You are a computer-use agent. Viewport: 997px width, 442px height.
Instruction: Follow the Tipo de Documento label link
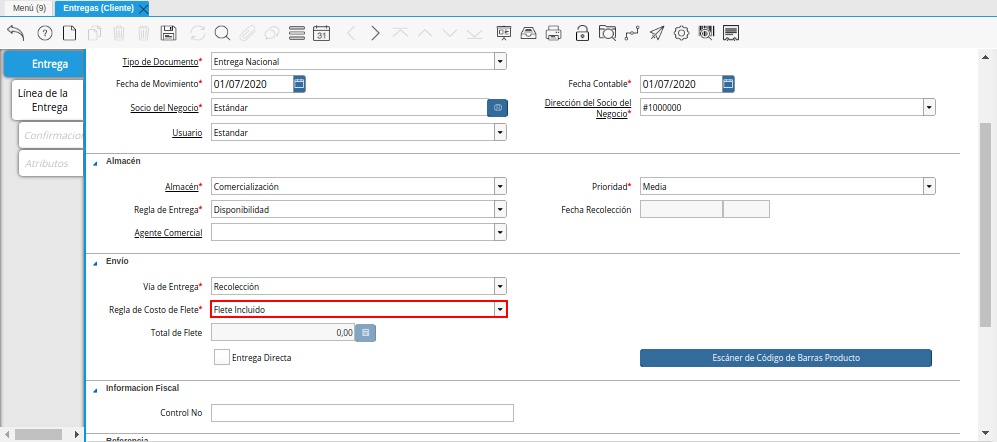[160, 62]
